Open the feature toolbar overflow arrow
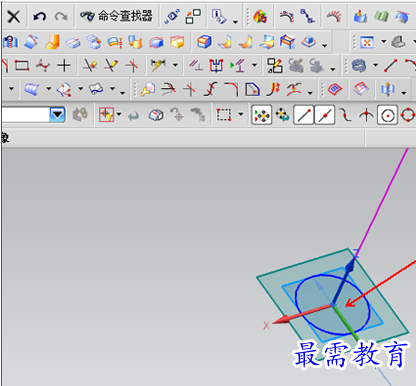The height and width of the screenshot is (386, 416). pos(325,46)
